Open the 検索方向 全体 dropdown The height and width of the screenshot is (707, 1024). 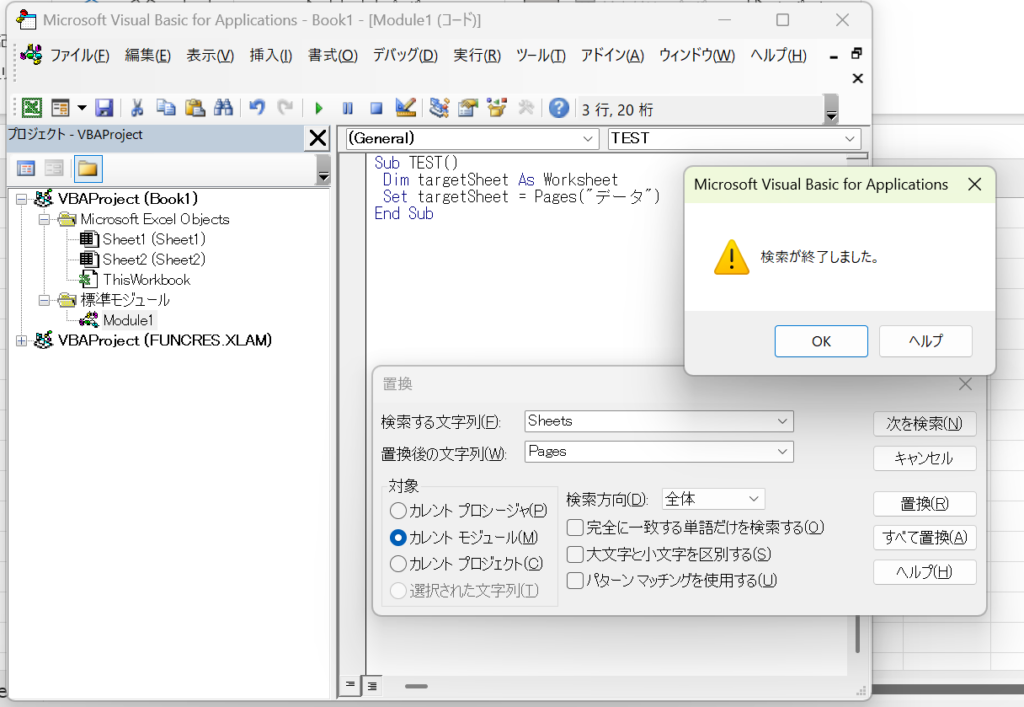point(754,499)
